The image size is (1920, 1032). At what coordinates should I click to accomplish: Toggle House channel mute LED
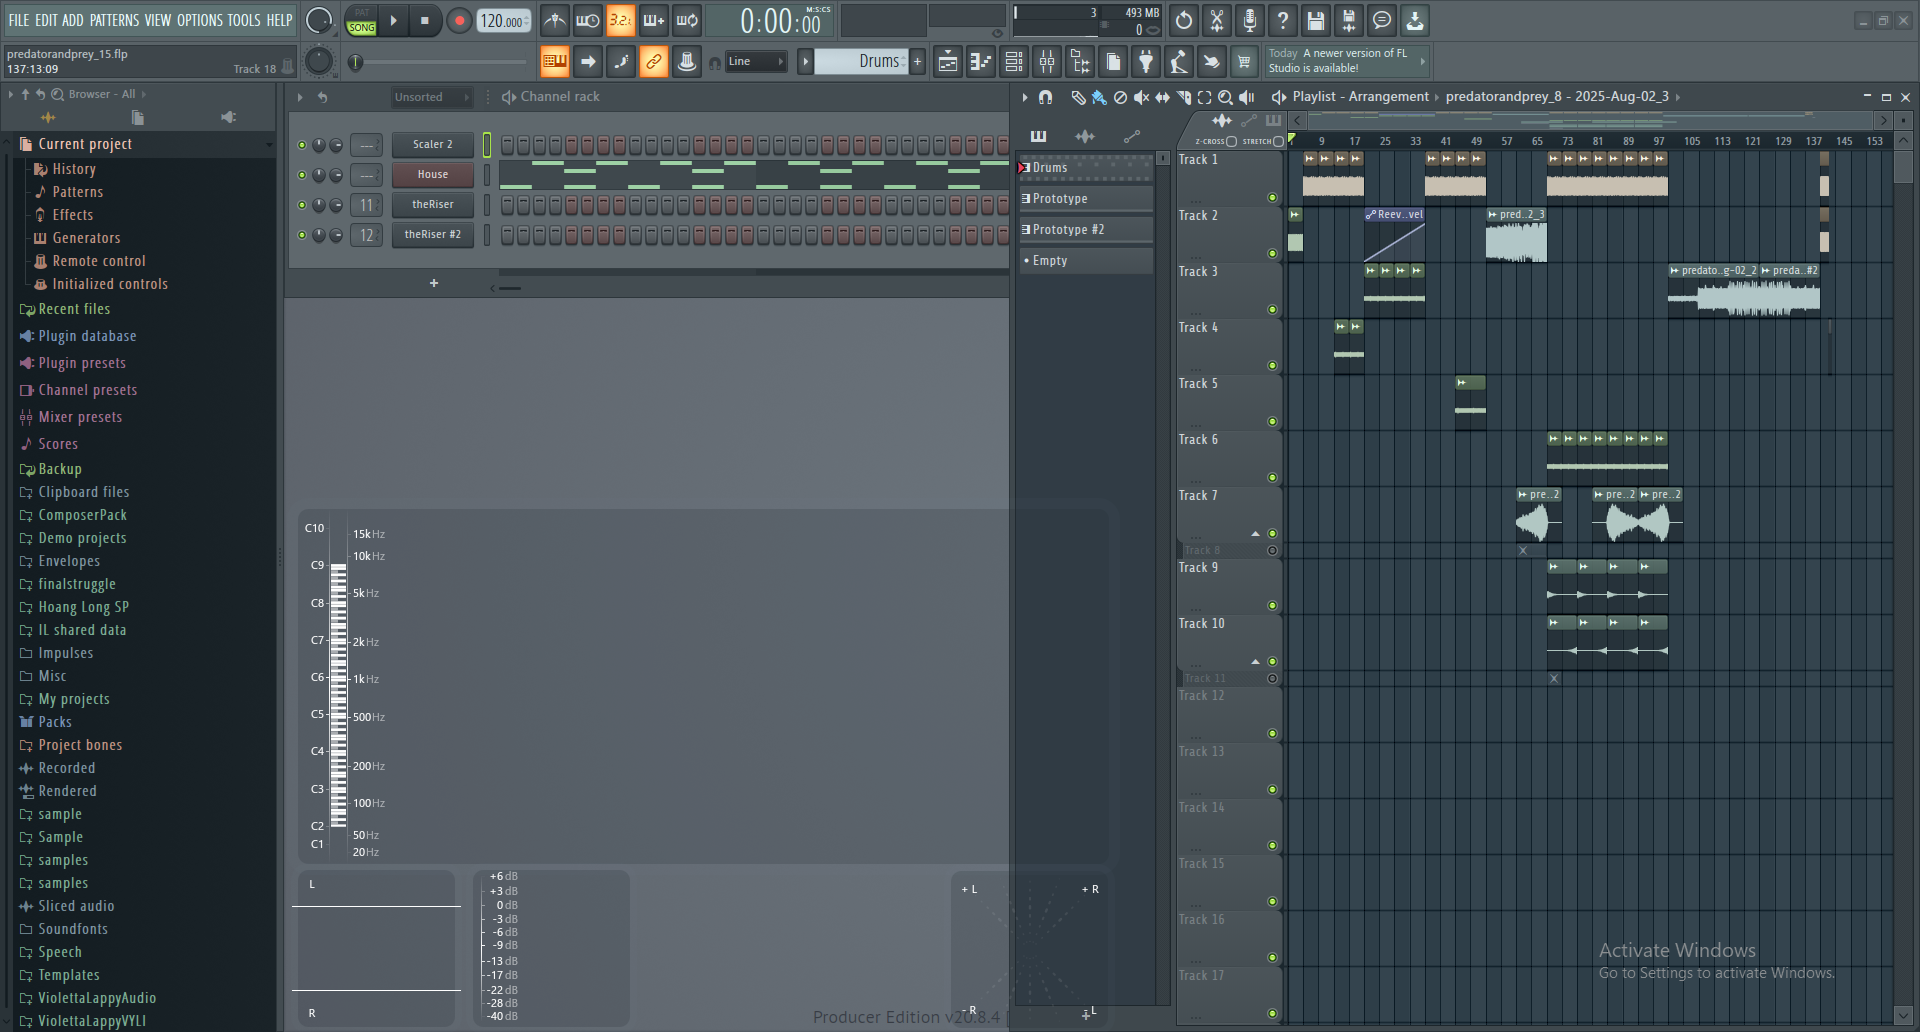coord(302,175)
